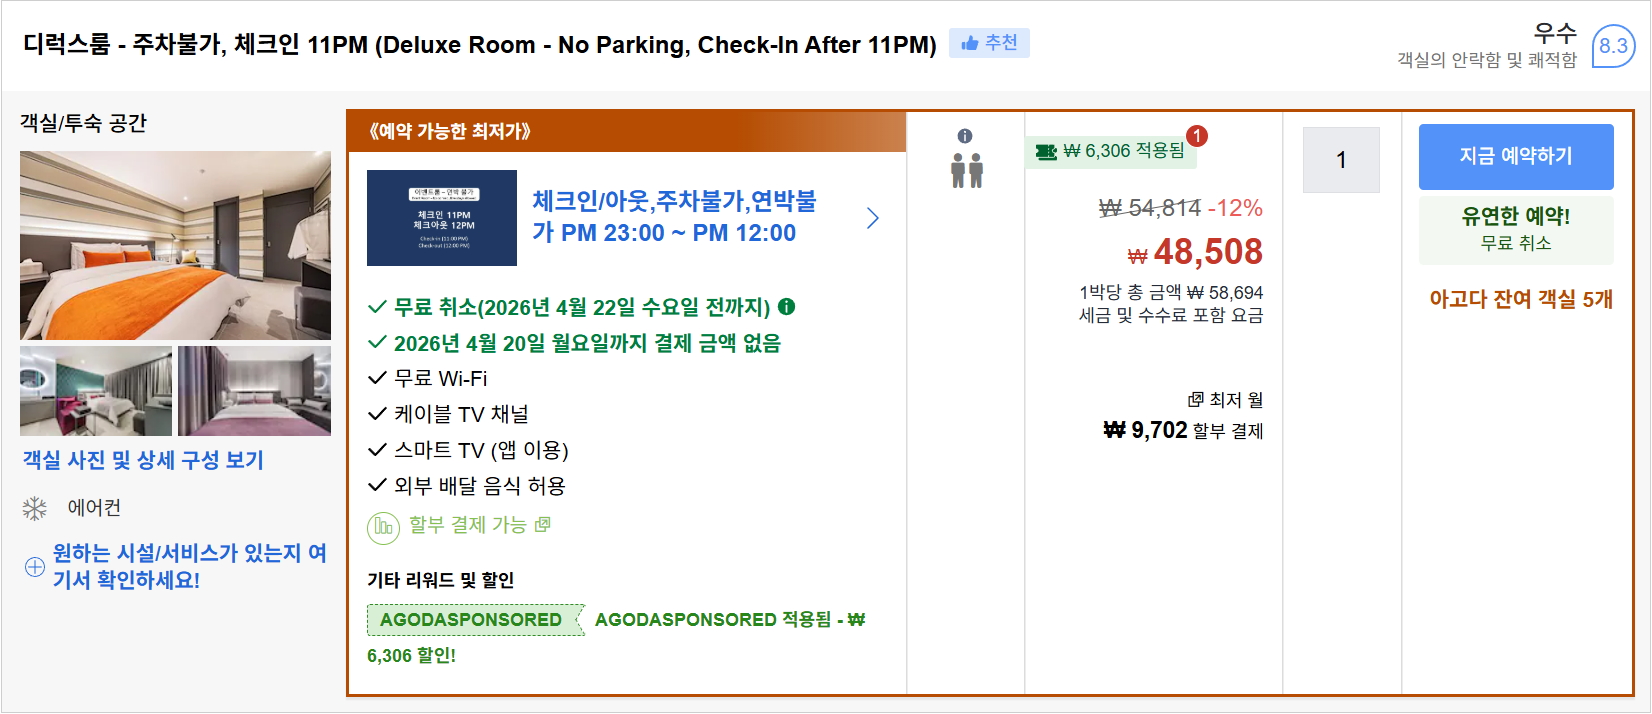Open the main deluxe room bed photo

click(x=174, y=245)
